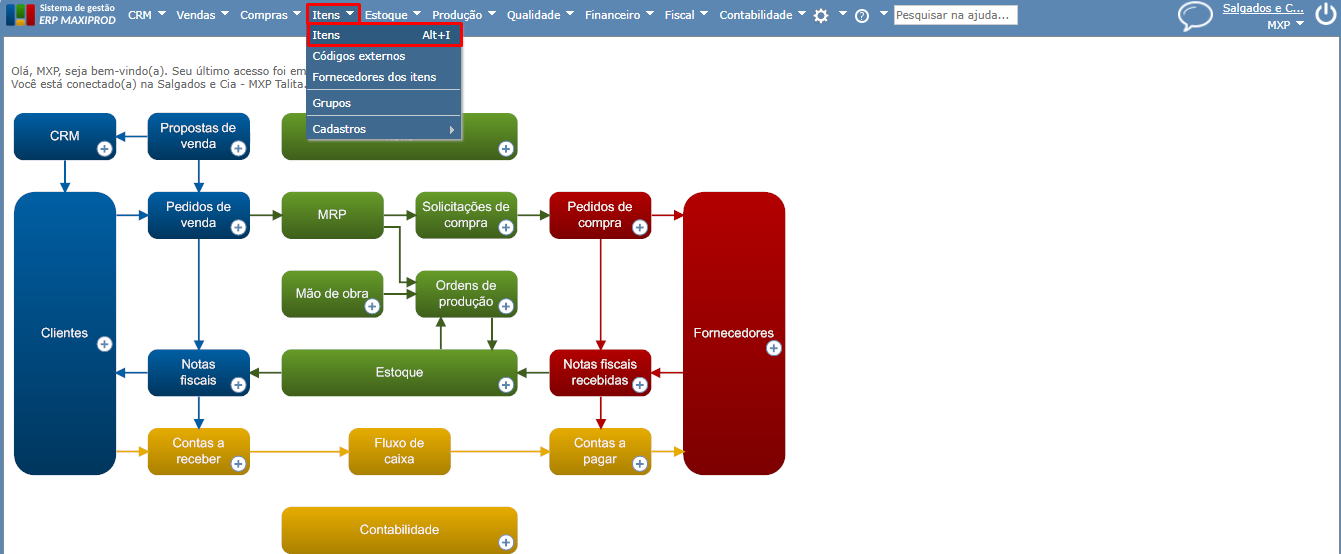
Task: Click the ERP MAXIPROD logo icon
Action: [21, 15]
